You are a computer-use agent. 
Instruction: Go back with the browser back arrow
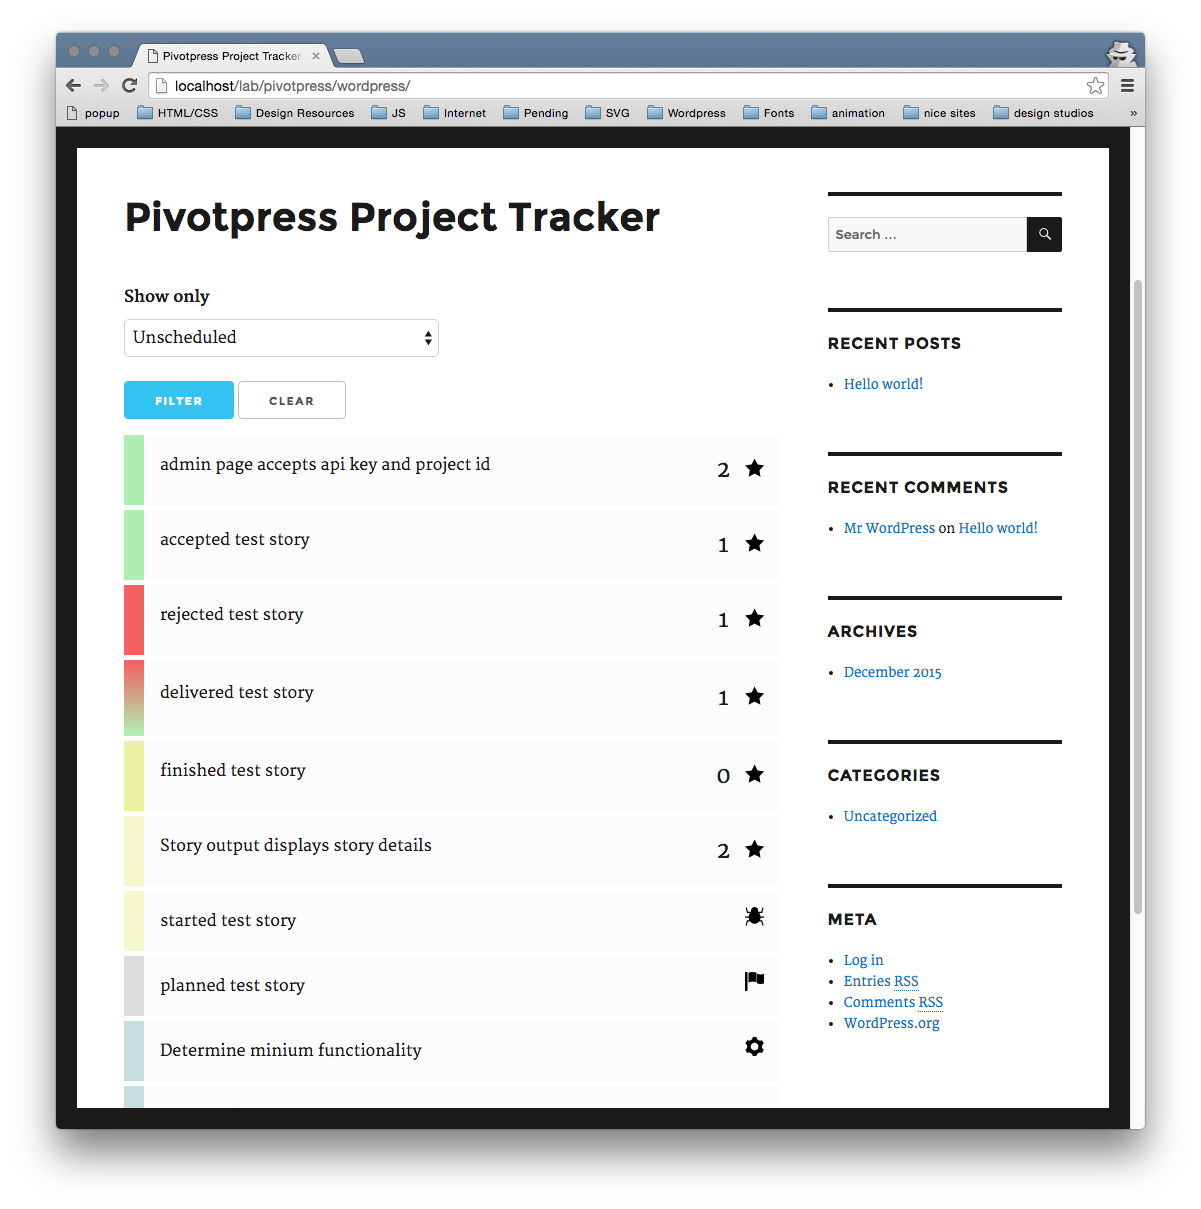73,85
